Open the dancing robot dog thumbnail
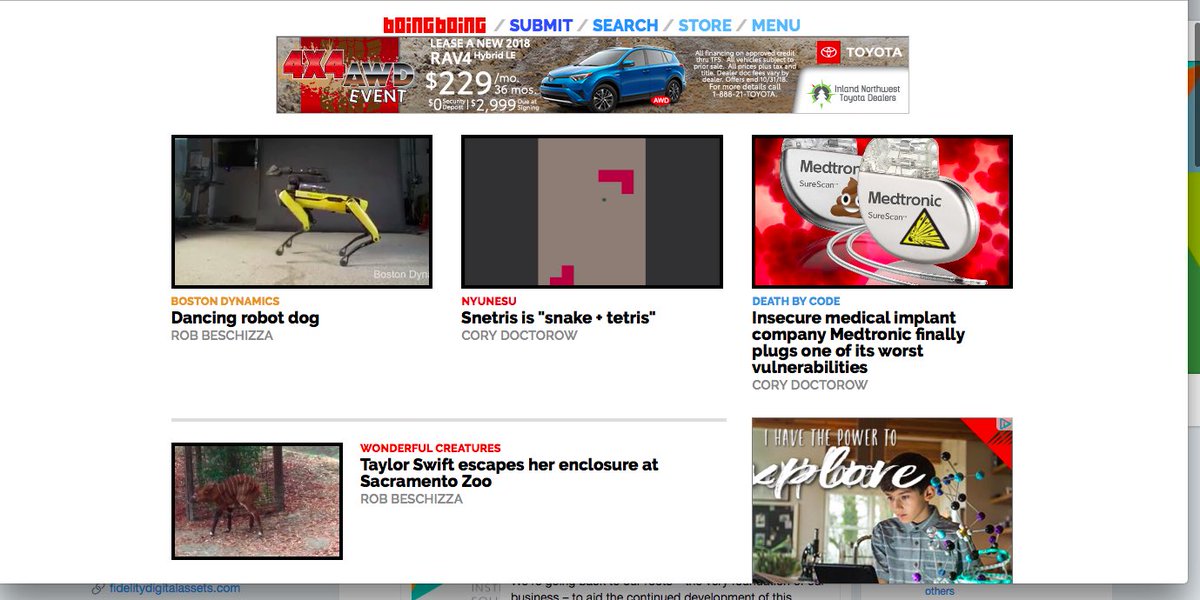 (x=302, y=212)
